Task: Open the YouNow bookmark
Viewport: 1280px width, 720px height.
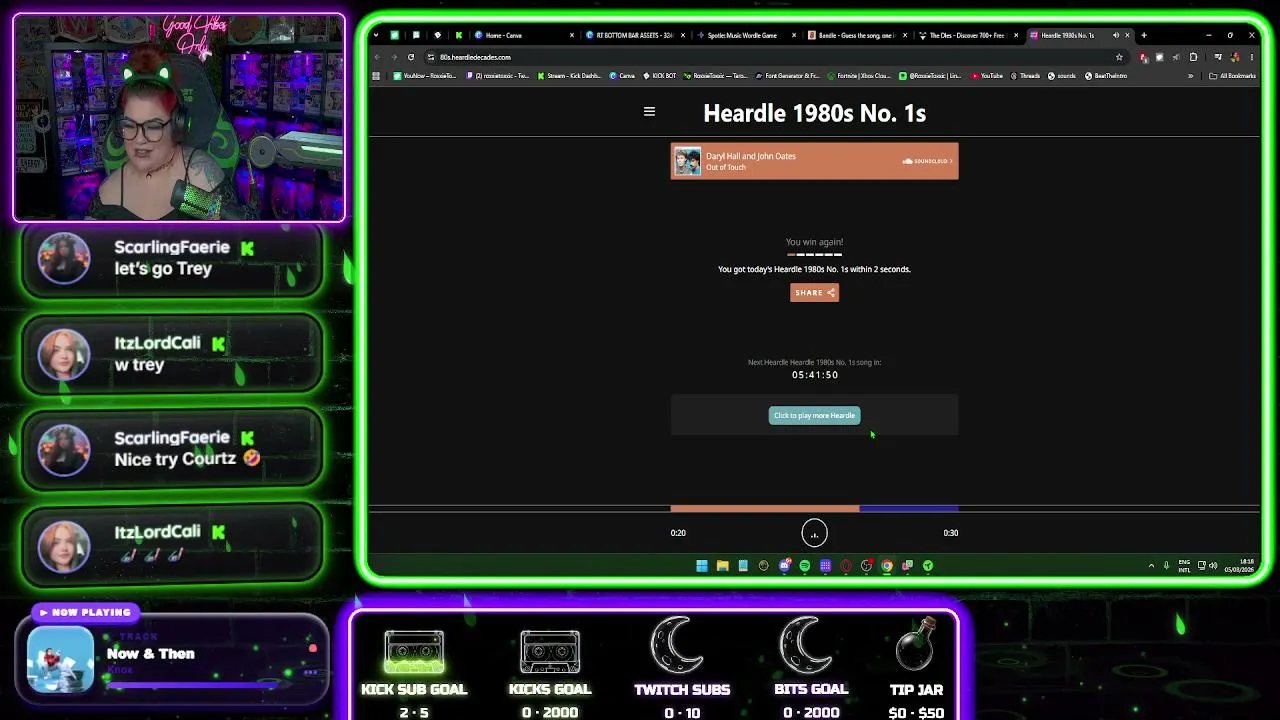Action: click(425, 76)
